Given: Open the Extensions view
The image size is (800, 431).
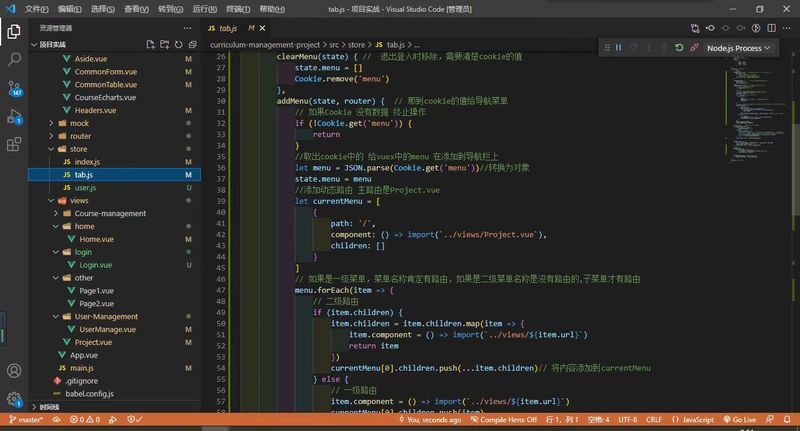Looking at the screenshot, I should [x=14, y=144].
